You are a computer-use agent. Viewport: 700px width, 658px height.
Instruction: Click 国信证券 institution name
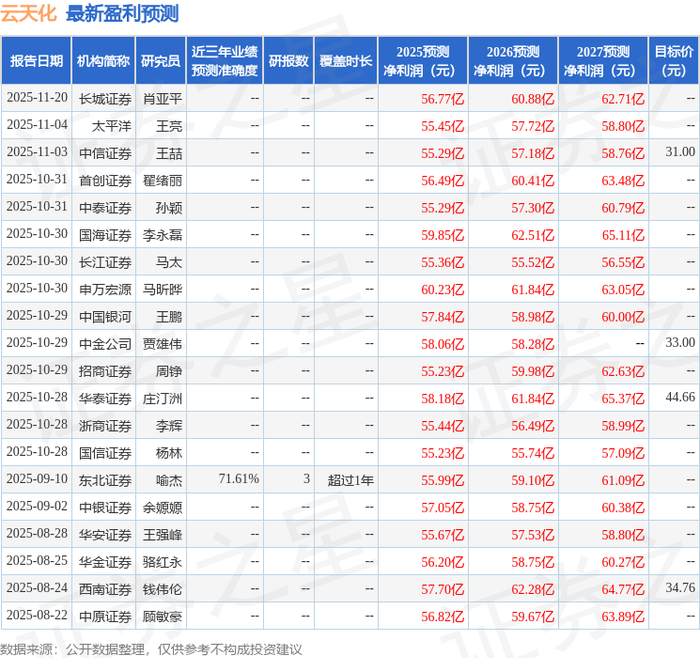pos(105,453)
